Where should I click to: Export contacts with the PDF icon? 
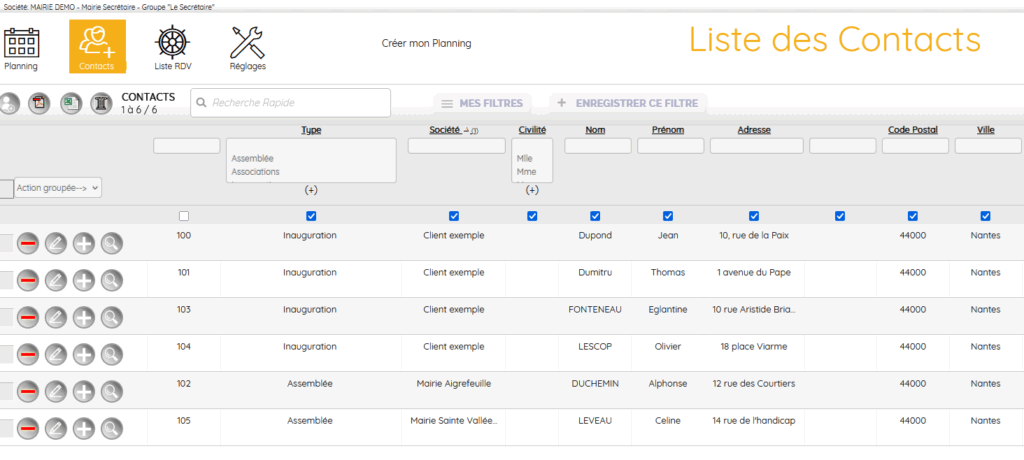tap(39, 103)
